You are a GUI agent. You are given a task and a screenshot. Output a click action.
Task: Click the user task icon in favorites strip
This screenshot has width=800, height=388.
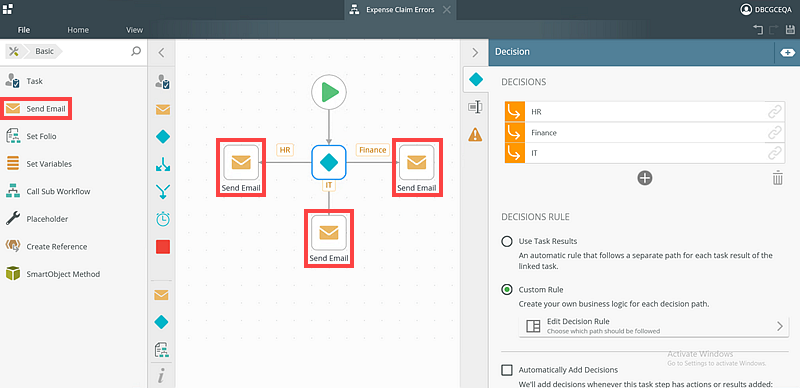(x=162, y=82)
